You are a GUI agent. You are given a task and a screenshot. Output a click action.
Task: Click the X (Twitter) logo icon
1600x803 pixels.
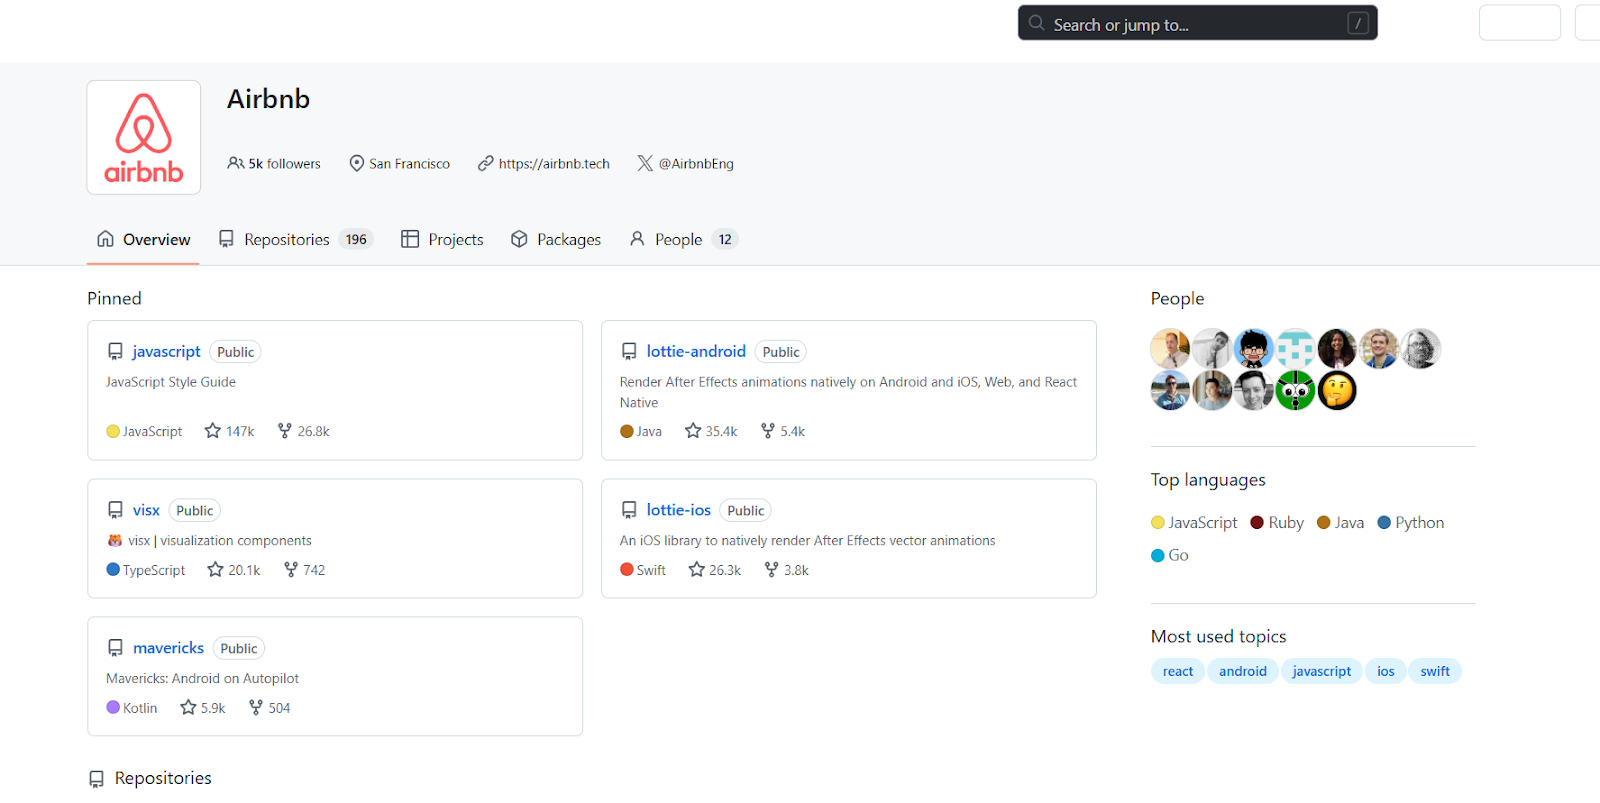point(645,163)
